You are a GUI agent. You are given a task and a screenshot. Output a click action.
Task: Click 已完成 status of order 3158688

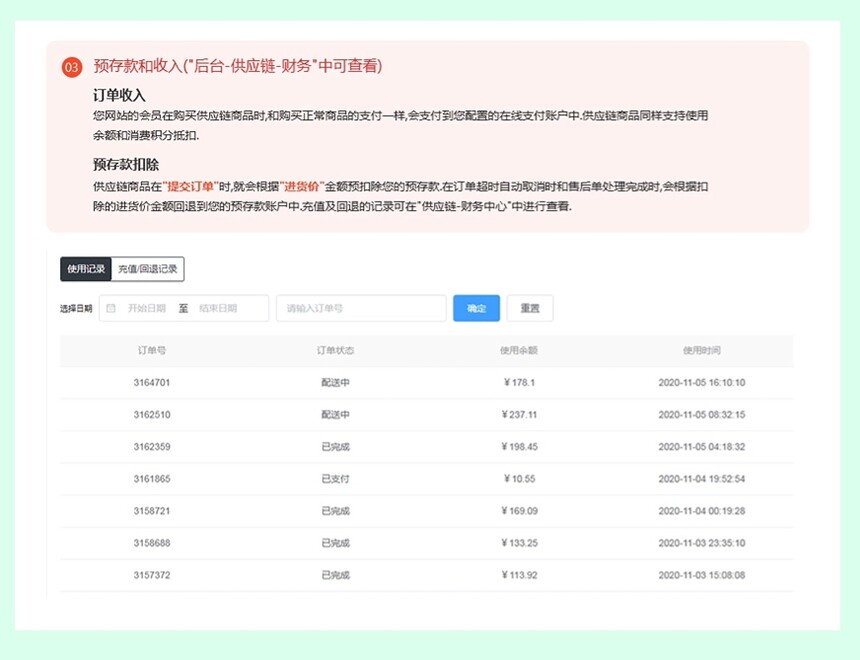click(335, 543)
